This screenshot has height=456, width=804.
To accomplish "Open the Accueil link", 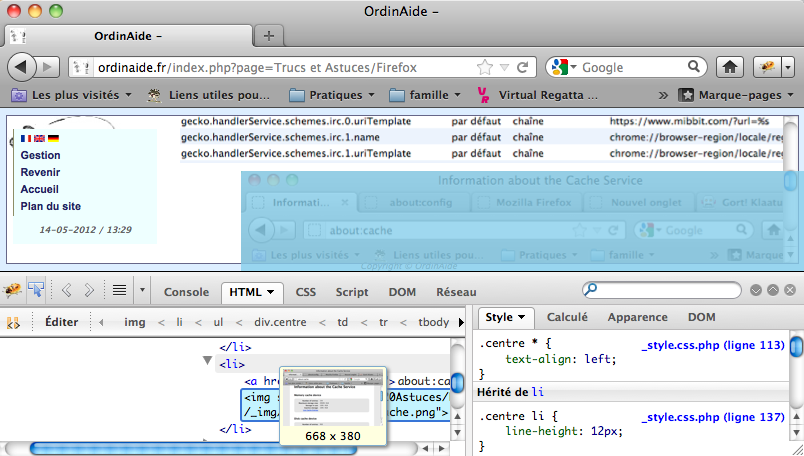I will pos(39,189).
